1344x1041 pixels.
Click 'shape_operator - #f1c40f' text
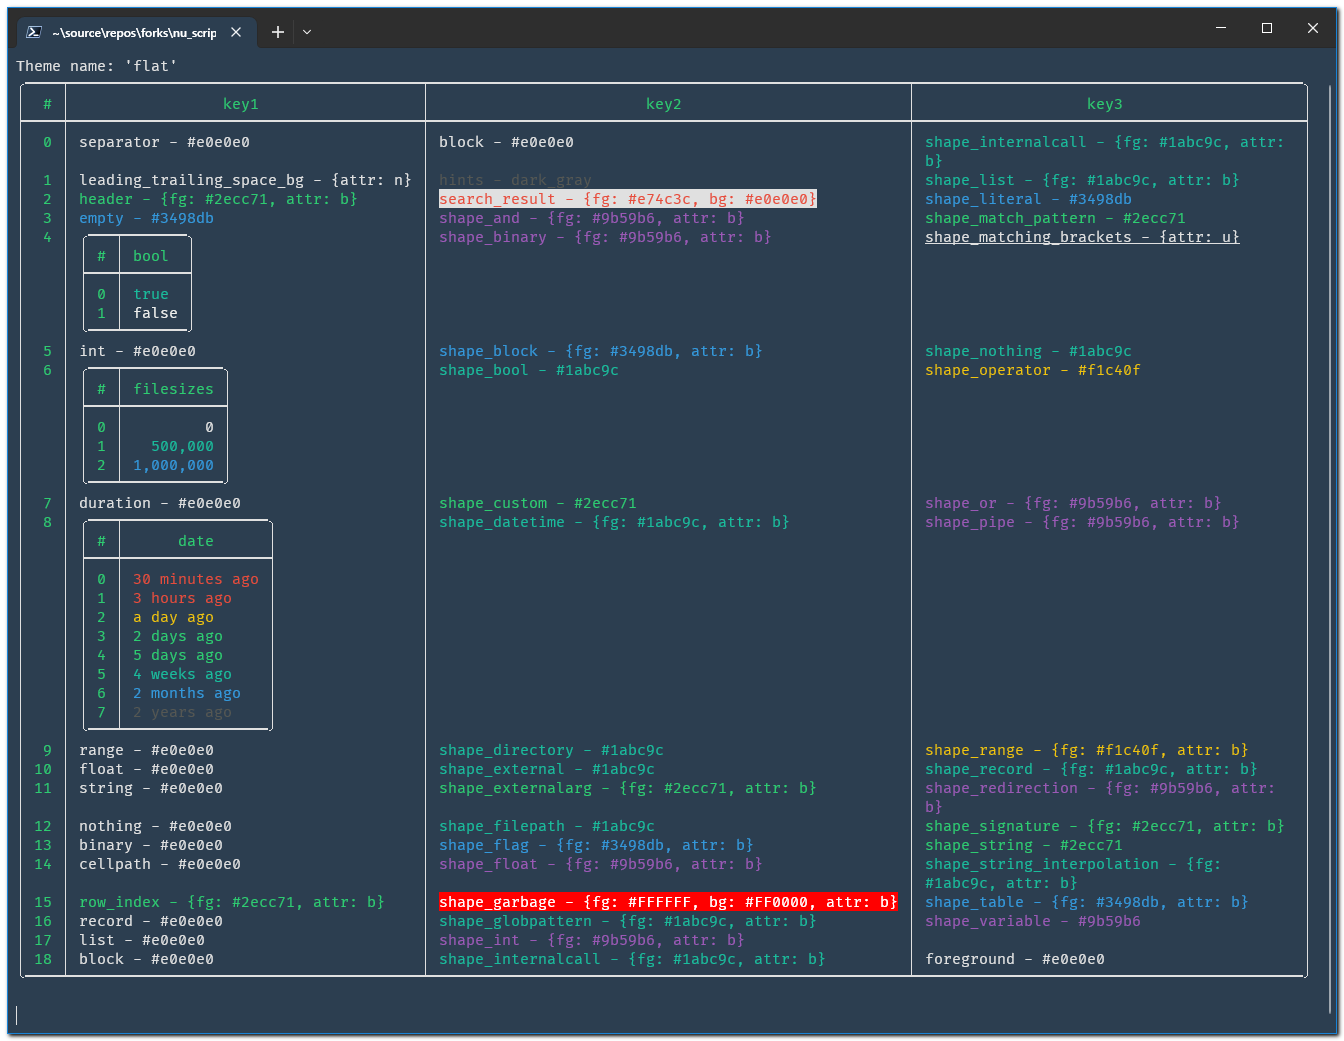pos(1033,370)
